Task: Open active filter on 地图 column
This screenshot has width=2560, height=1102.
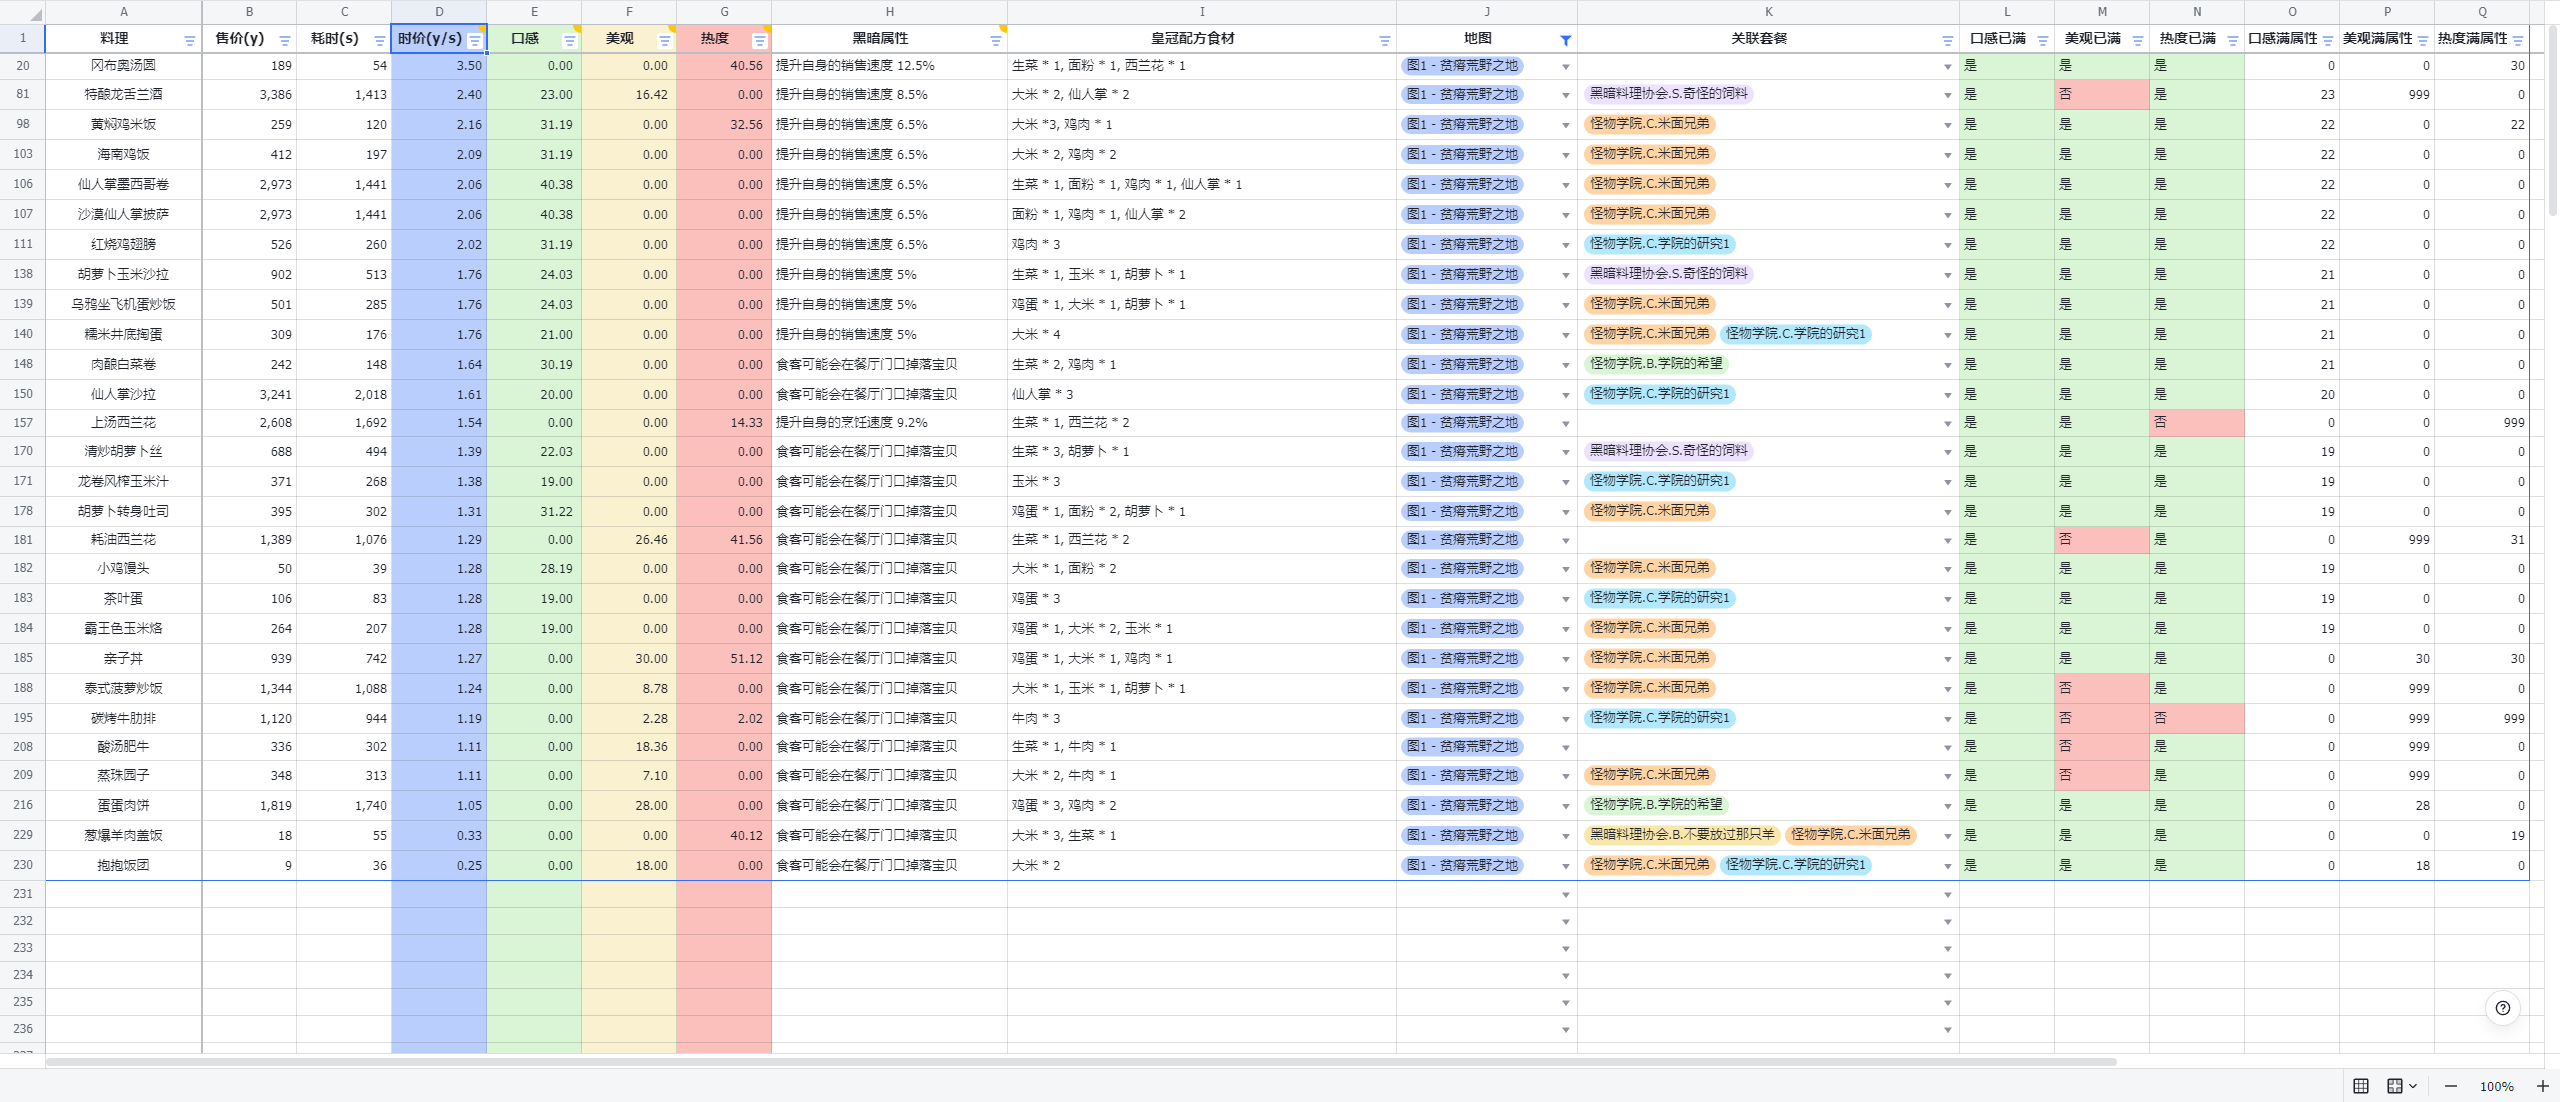Action: [x=1565, y=41]
